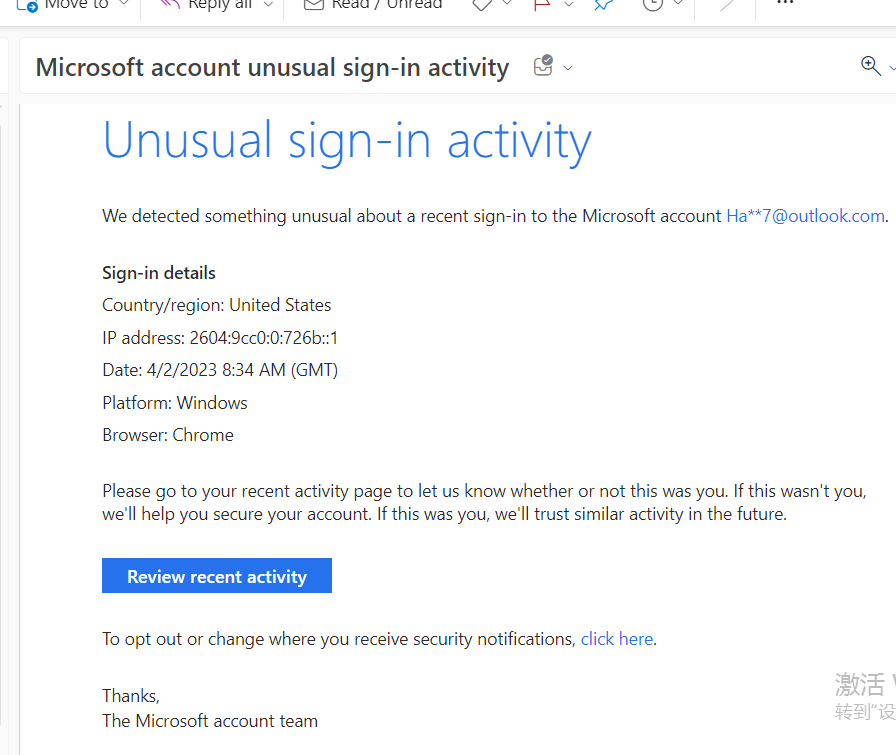896x755 pixels.
Task: Click the Read / Unread envelope icon
Action: (314, 5)
